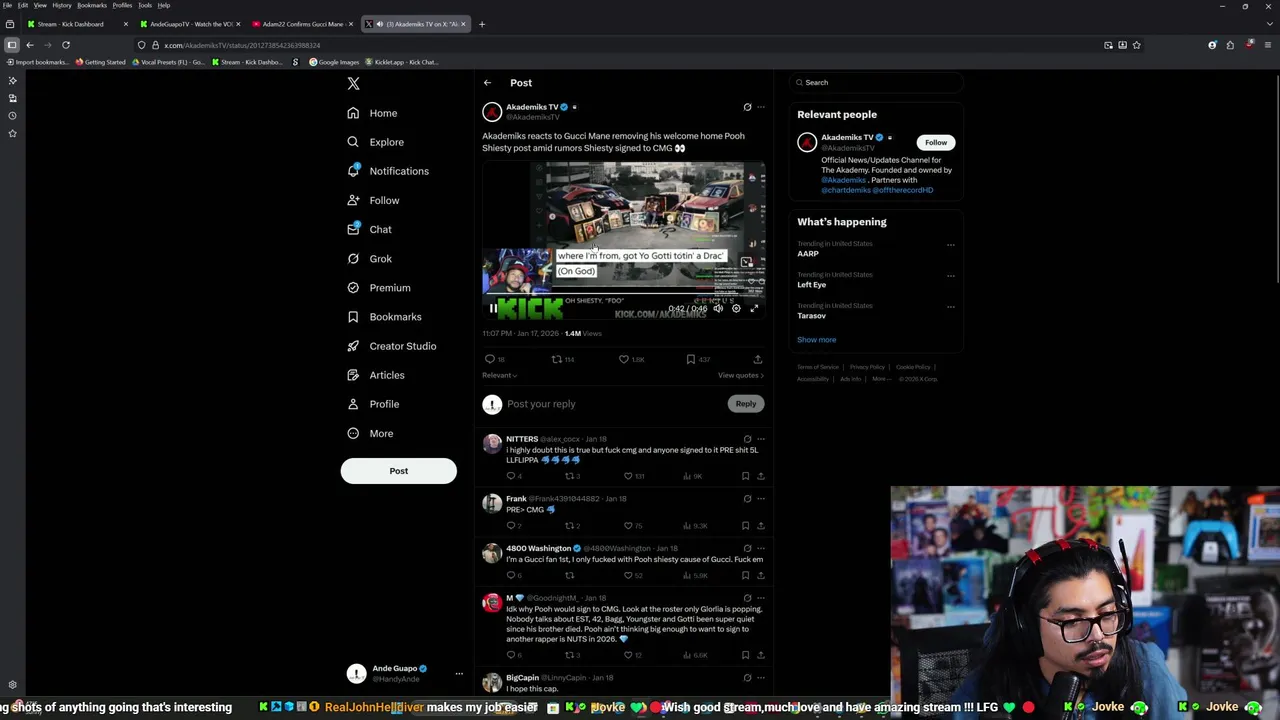Click the X search box
This screenshot has width=1280, height=720.
[x=876, y=83]
